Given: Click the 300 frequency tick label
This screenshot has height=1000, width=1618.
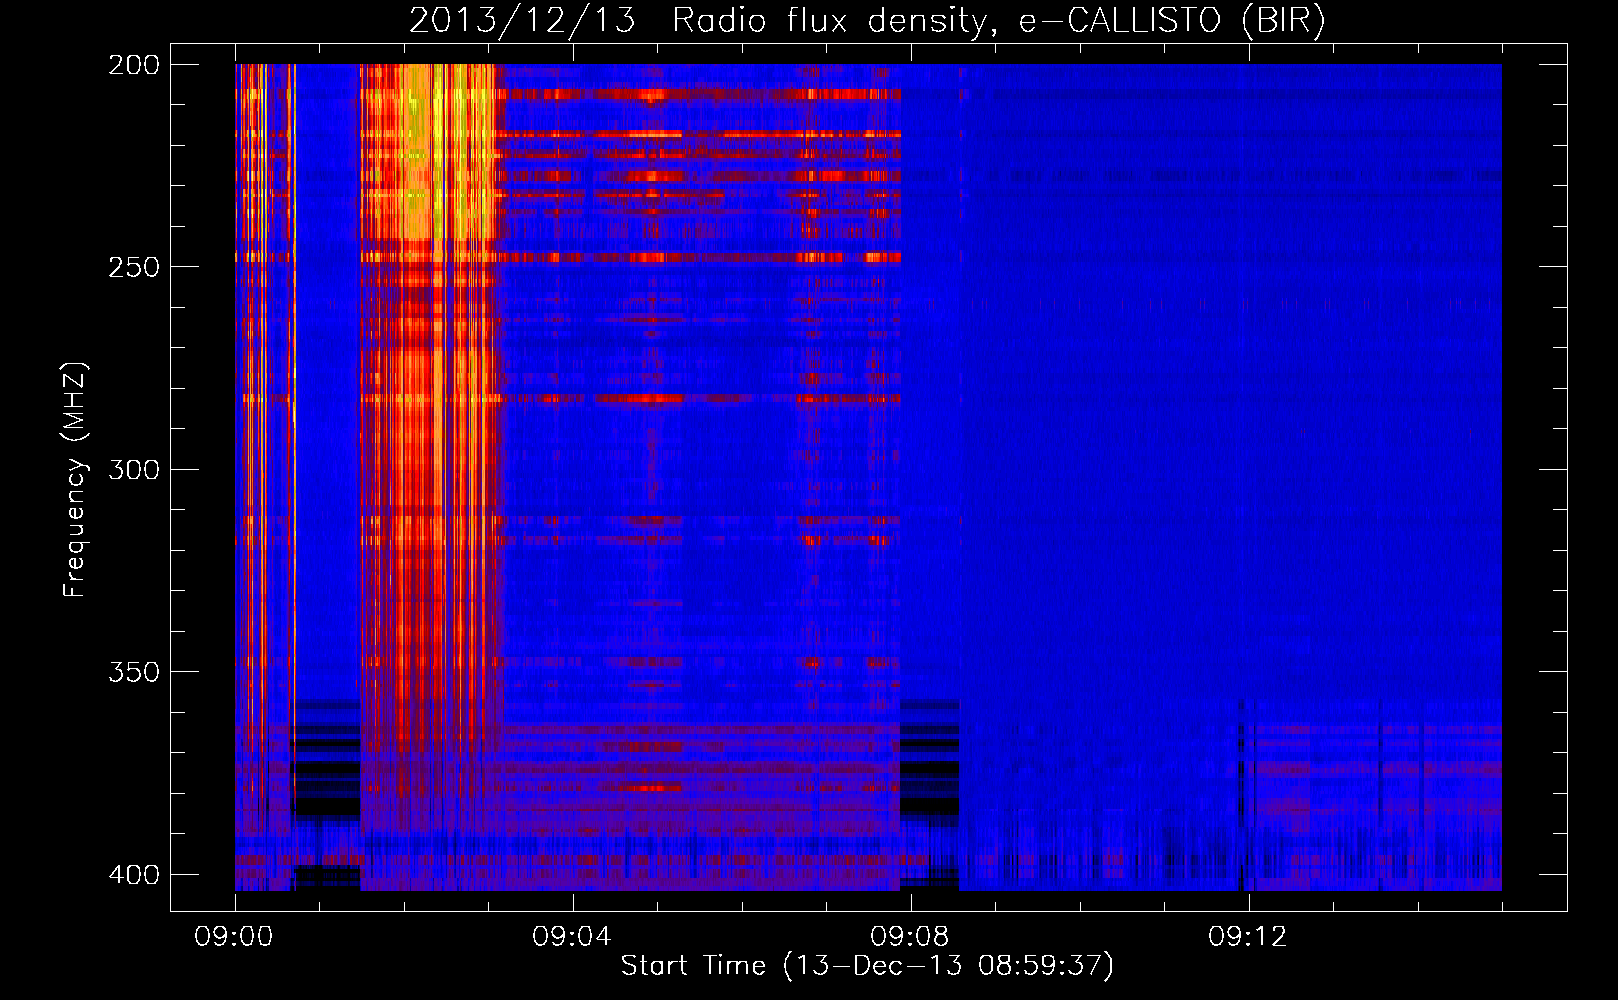Looking at the screenshot, I should coord(134,469).
